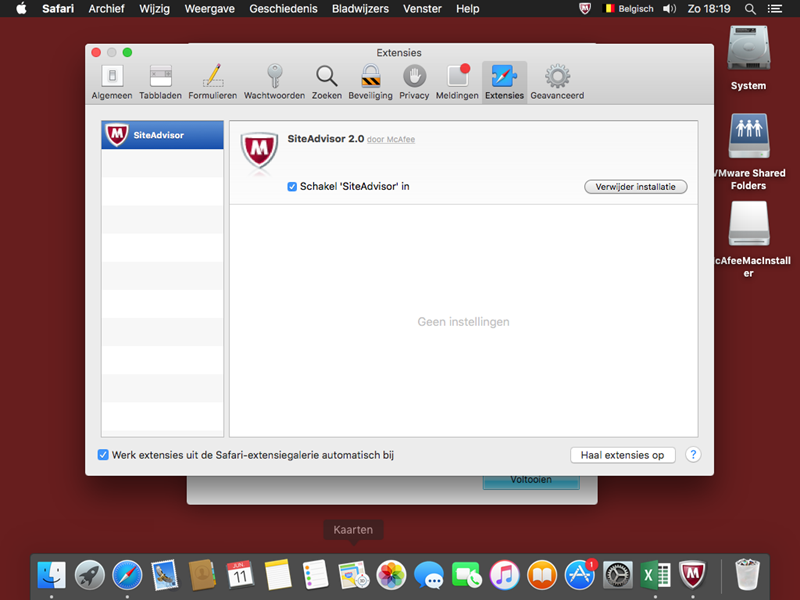Open the Trash in the Dock
800x600 pixels.
[x=747, y=574]
